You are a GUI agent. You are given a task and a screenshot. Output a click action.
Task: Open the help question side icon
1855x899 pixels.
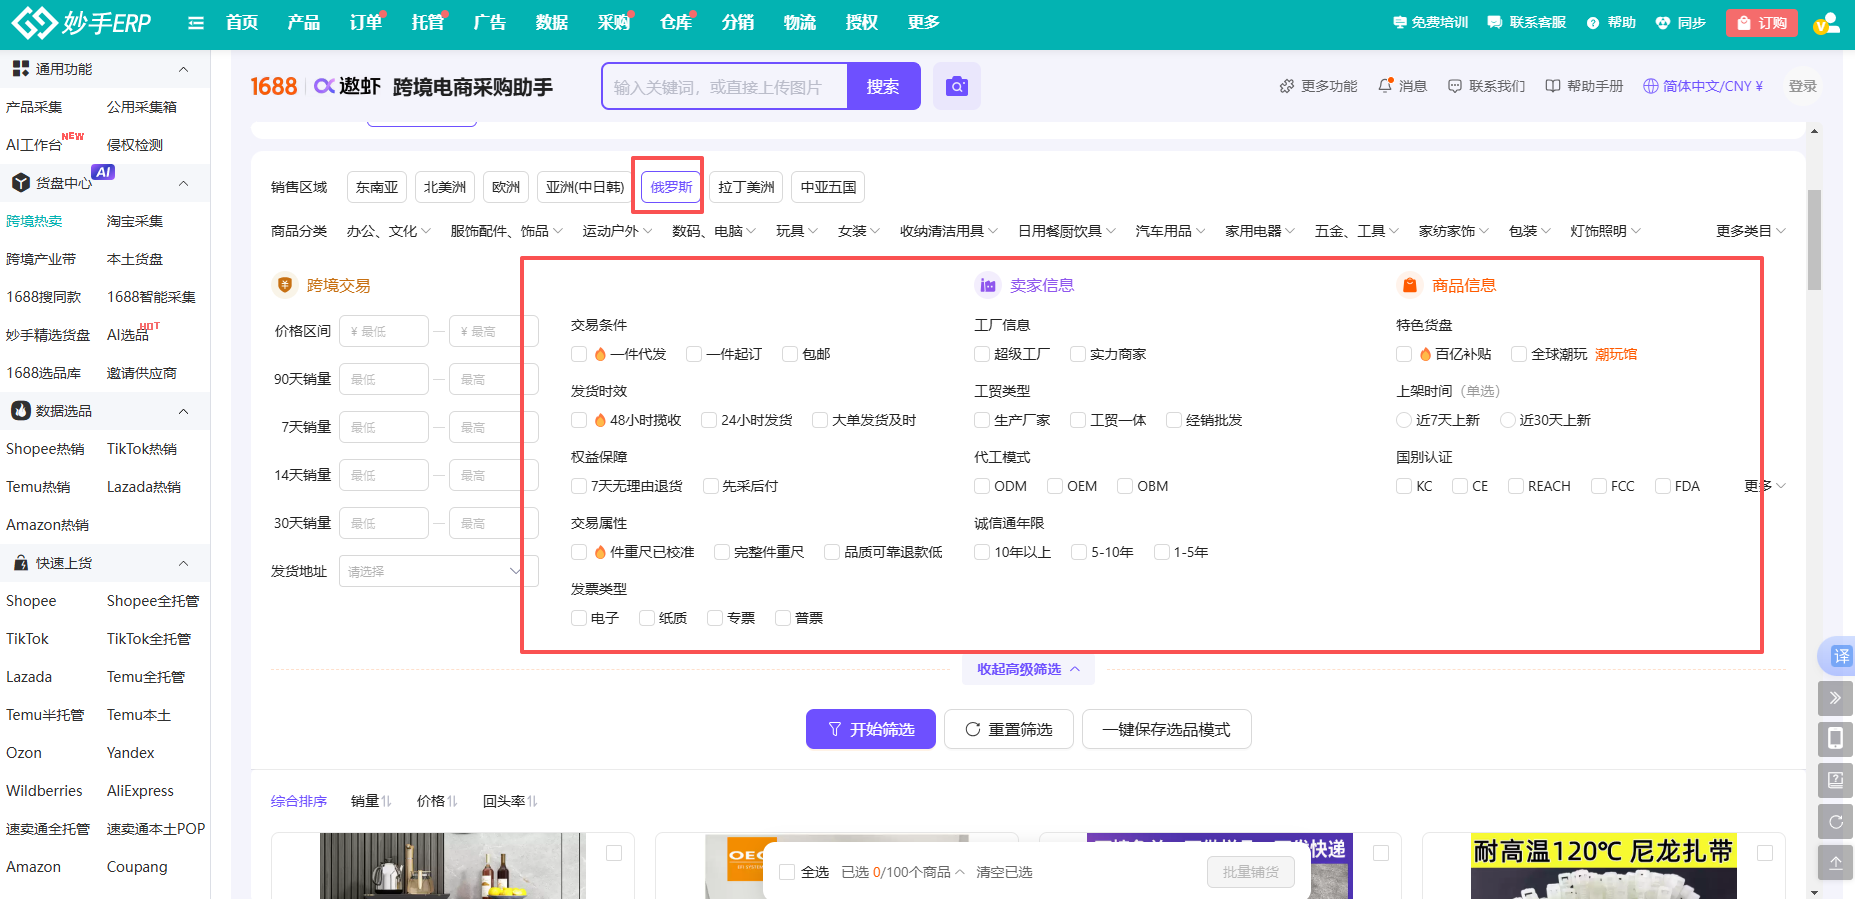[x=1835, y=780]
